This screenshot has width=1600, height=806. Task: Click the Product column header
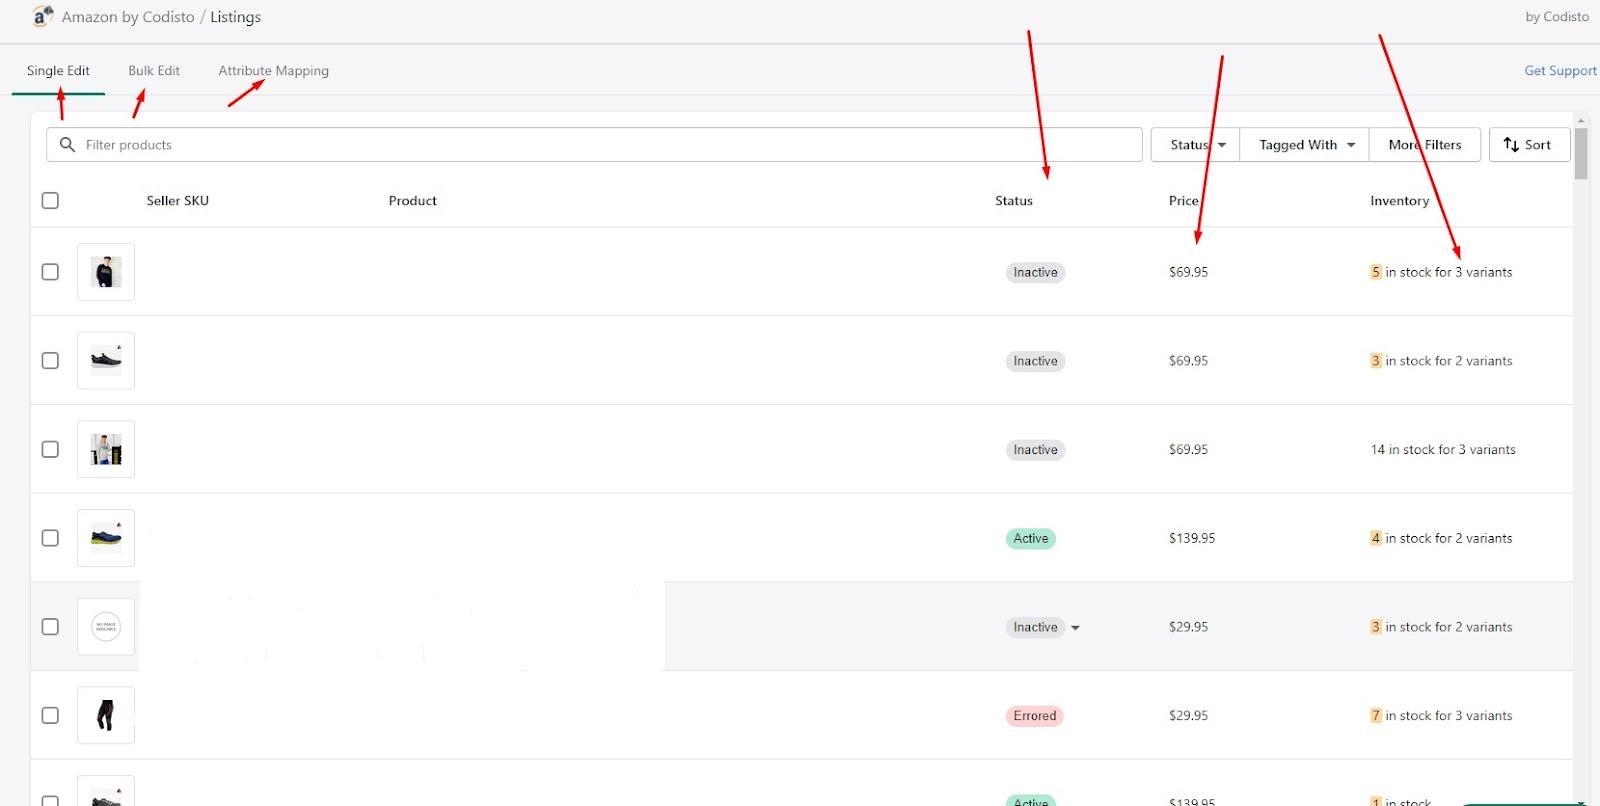point(413,201)
